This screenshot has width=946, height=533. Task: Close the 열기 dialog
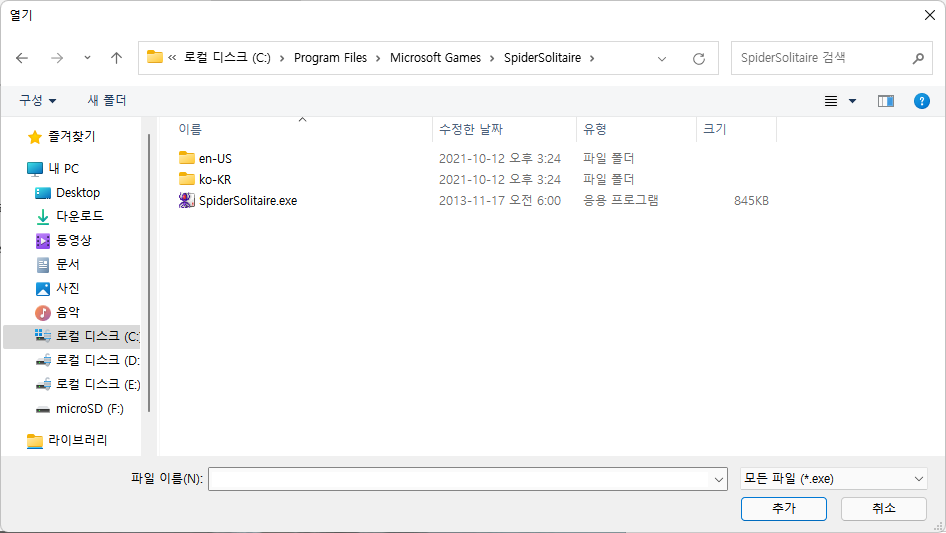(930, 15)
